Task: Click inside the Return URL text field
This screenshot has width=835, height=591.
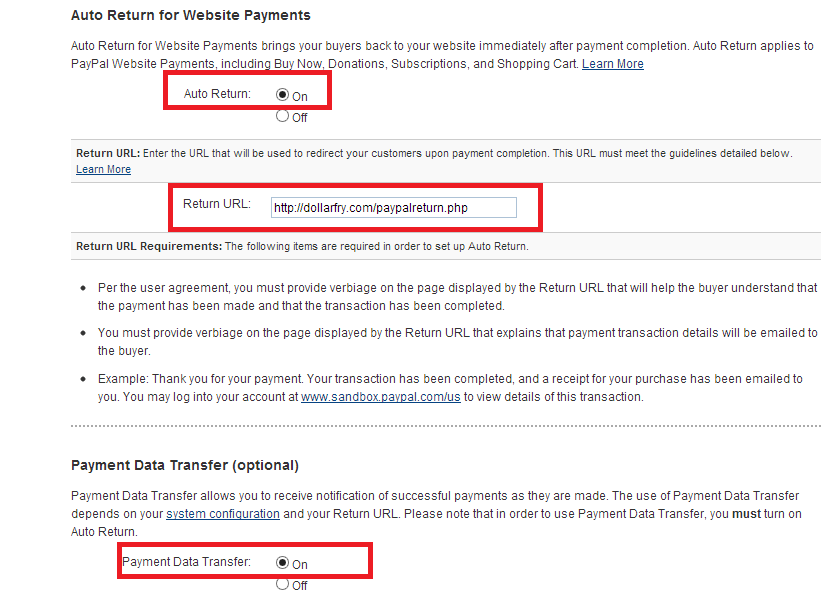Action: tap(394, 207)
